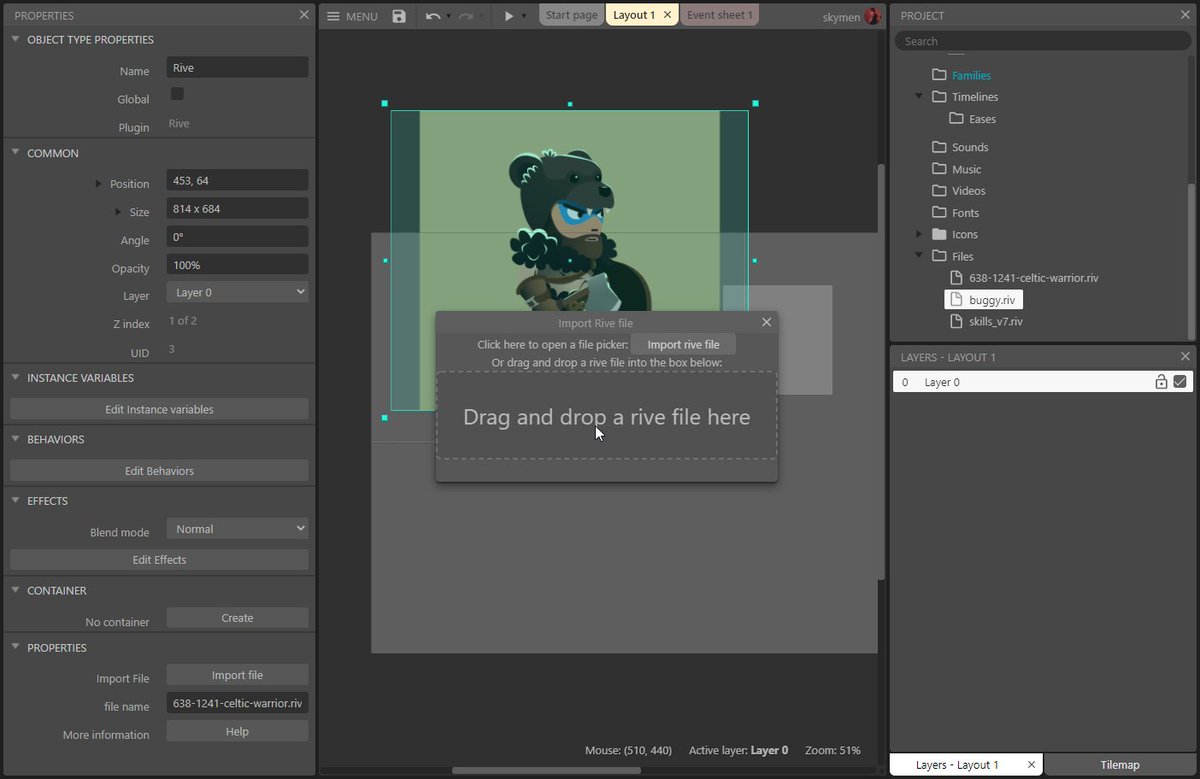The width and height of the screenshot is (1200, 779).
Task: Collapse the Common section
Action: click(x=16, y=153)
